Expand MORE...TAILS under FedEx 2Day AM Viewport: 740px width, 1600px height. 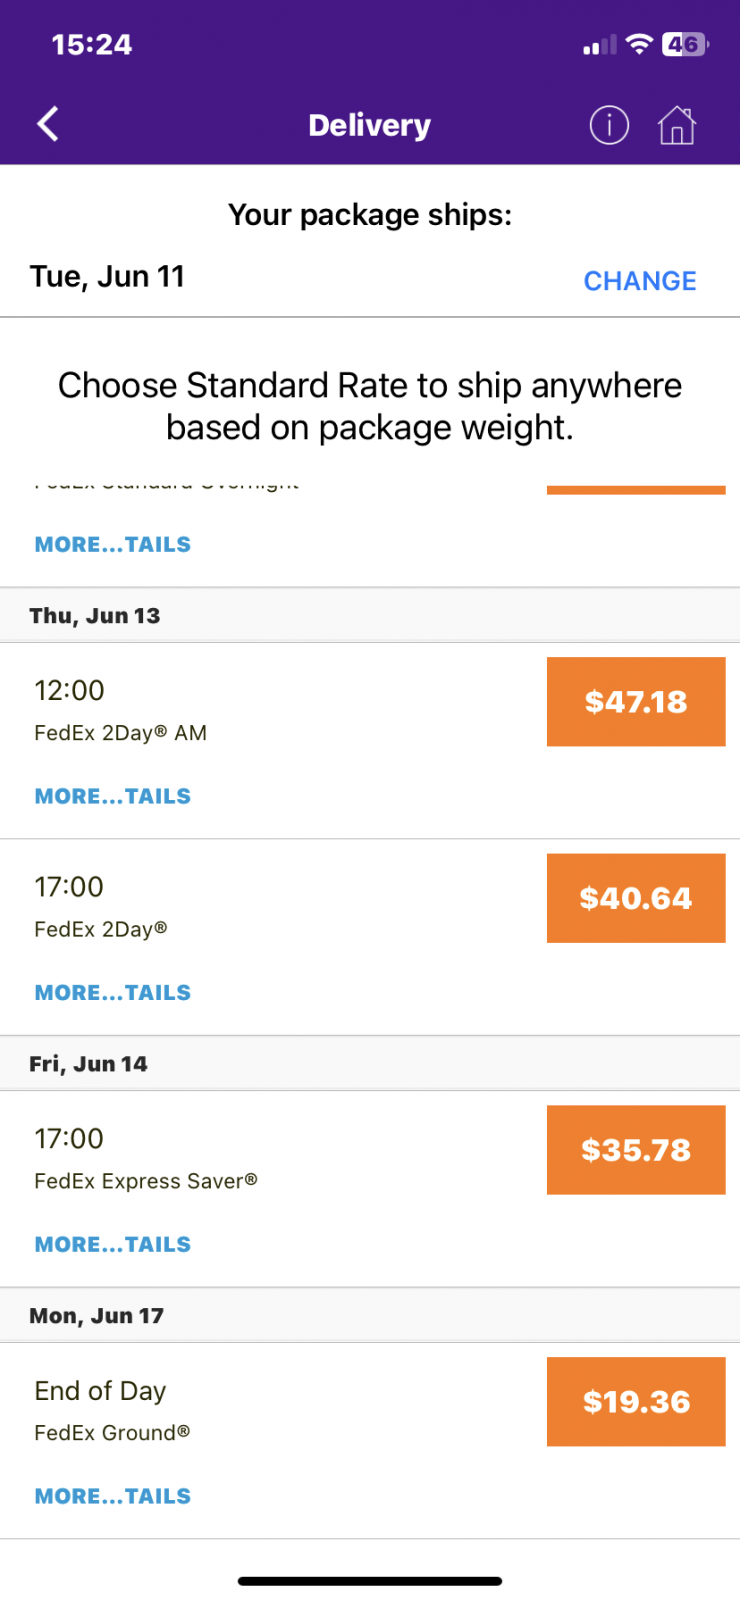coord(113,796)
